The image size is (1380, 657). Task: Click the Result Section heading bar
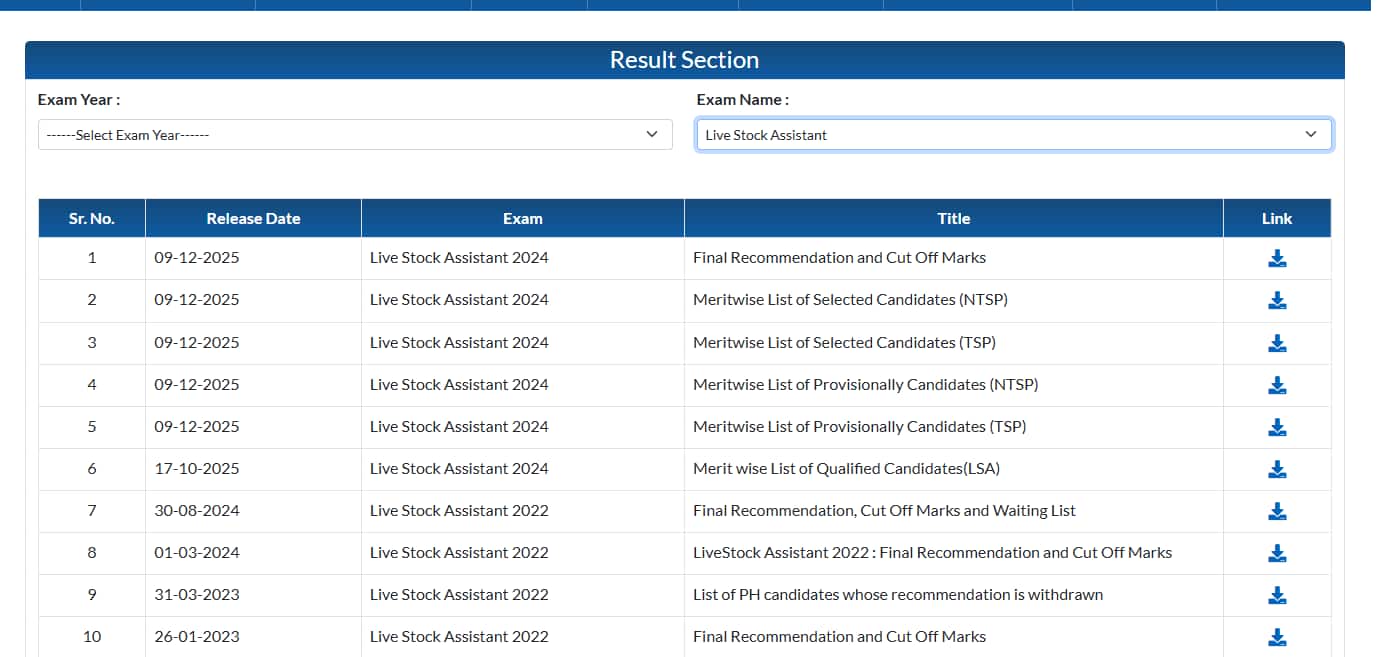click(684, 60)
